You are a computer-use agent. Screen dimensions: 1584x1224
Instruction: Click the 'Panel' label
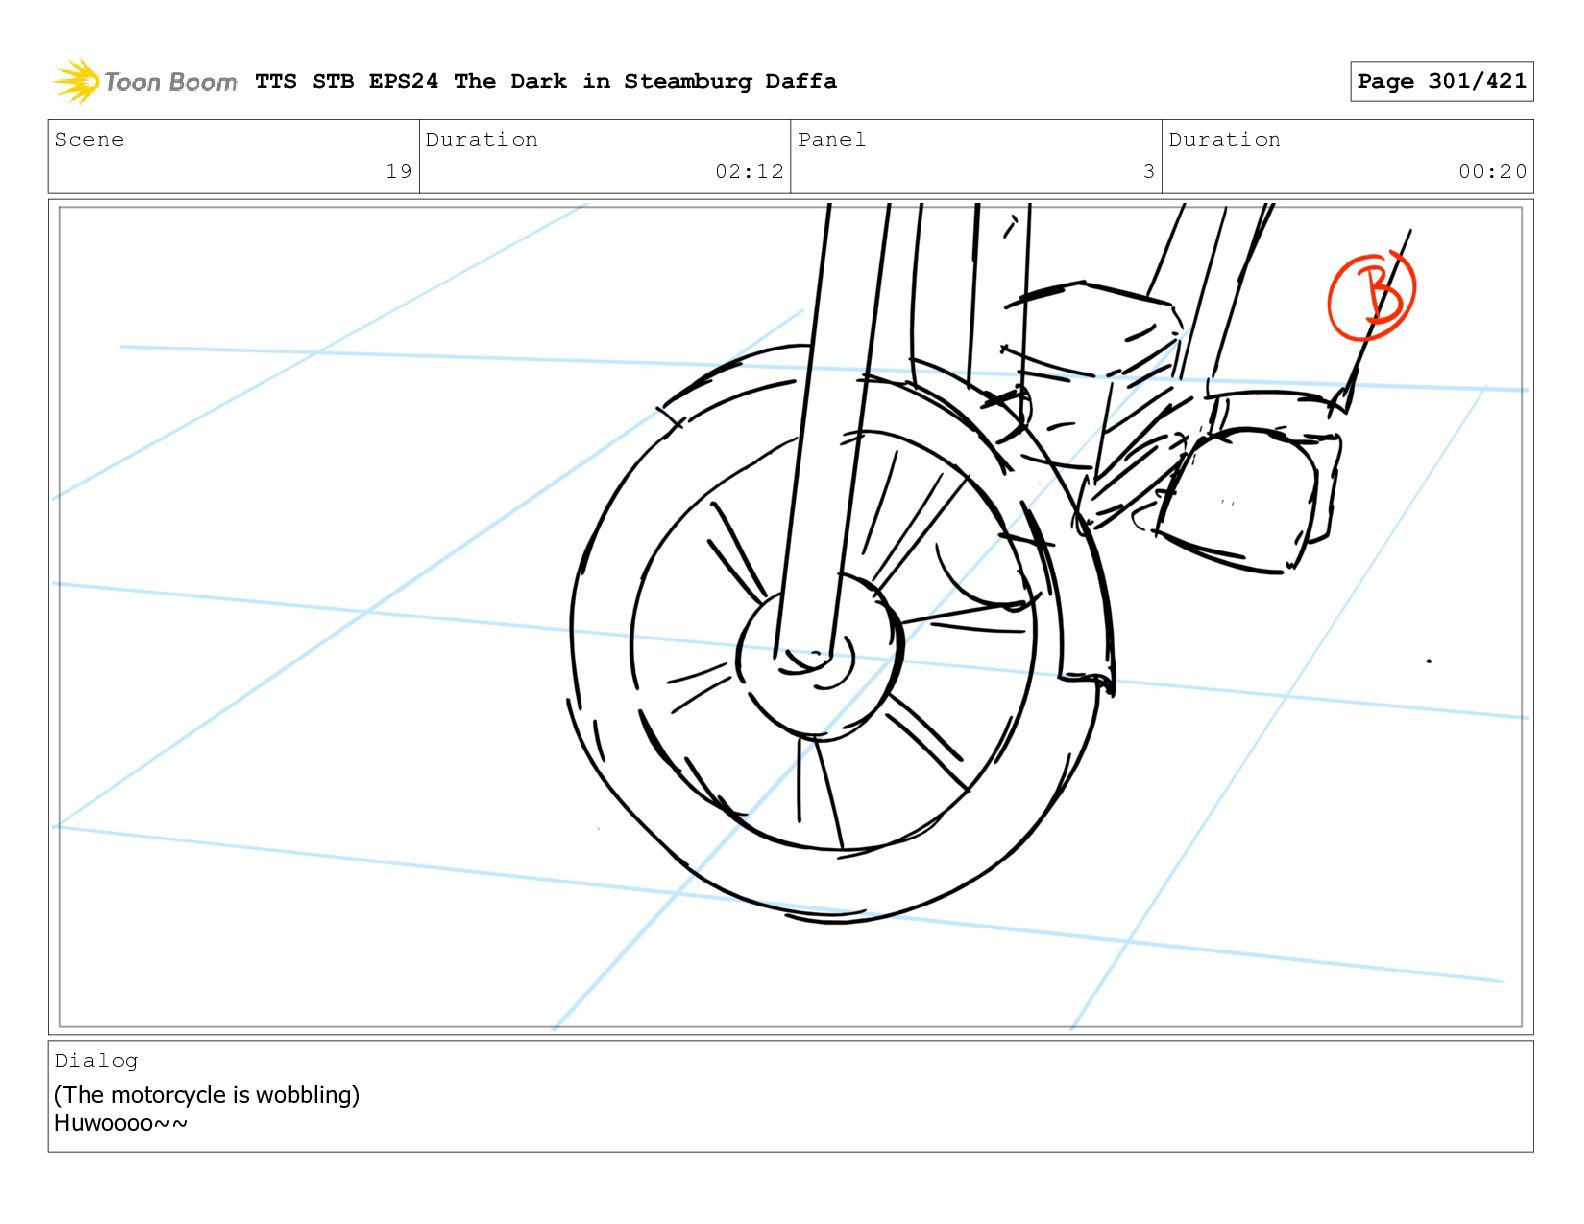[832, 140]
